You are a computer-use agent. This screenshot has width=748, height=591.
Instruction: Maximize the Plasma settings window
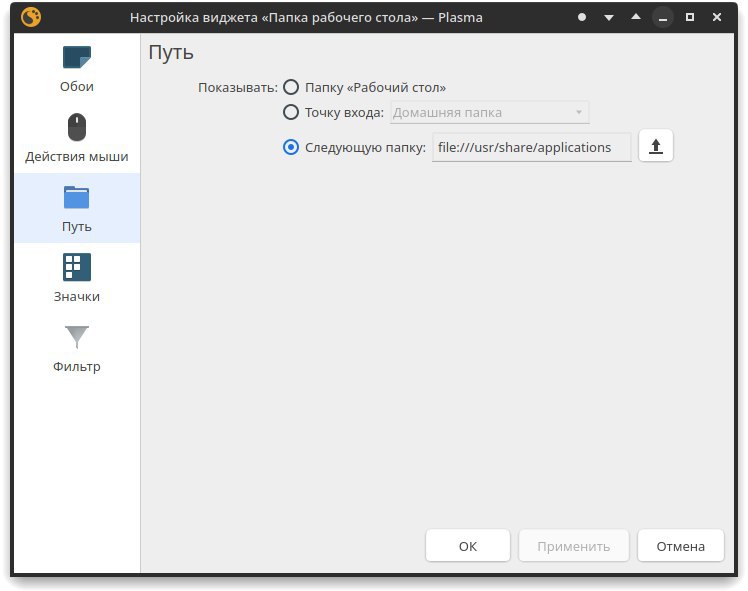[689, 18]
